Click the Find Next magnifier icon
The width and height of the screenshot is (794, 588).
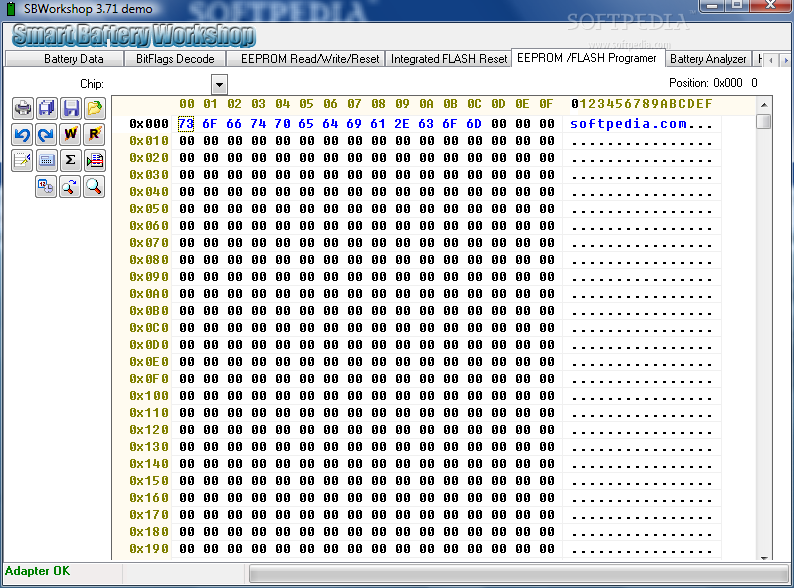70,187
